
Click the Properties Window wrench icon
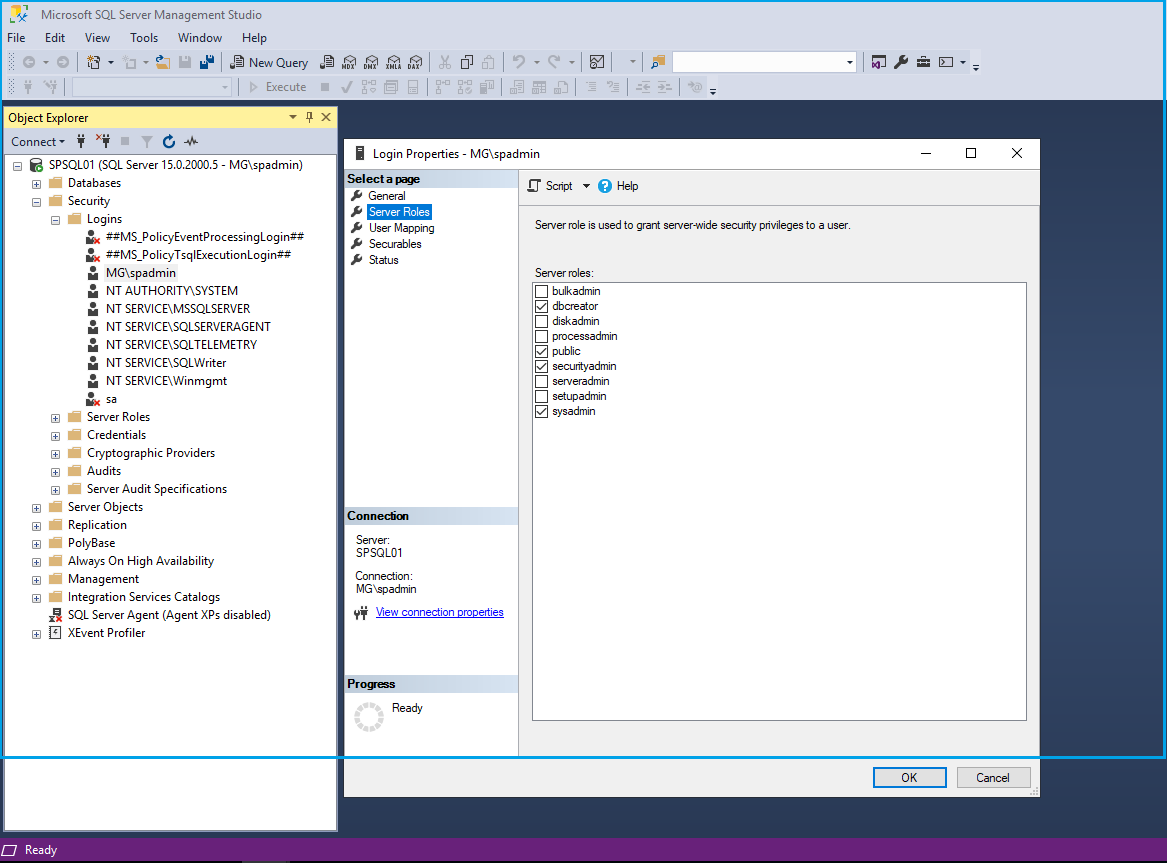900,62
